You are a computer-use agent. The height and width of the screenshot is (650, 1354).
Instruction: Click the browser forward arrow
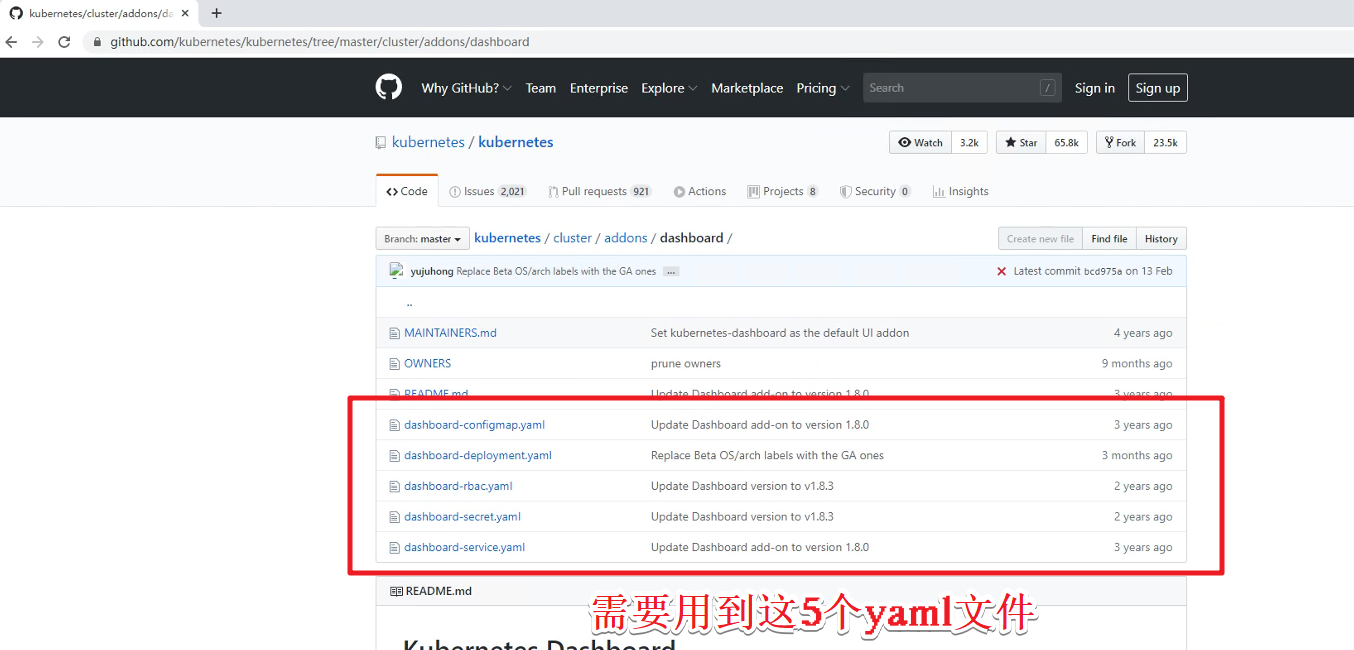(x=38, y=42)
